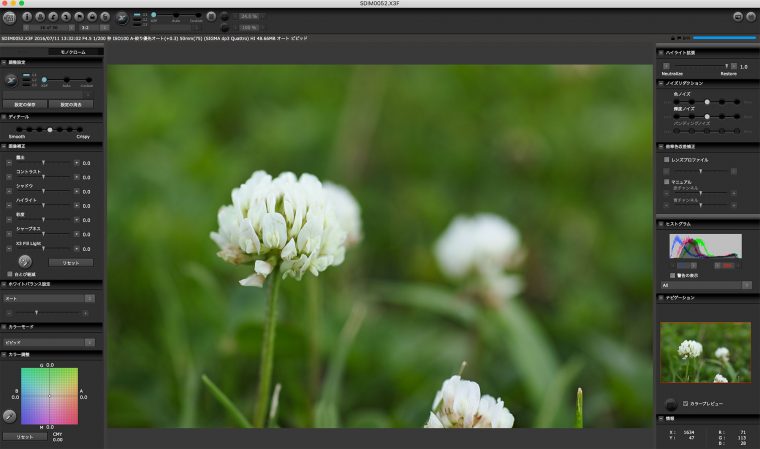Click the first top-right window layout icon
This screenshot has width=760, height=449.
coord(738,16)
